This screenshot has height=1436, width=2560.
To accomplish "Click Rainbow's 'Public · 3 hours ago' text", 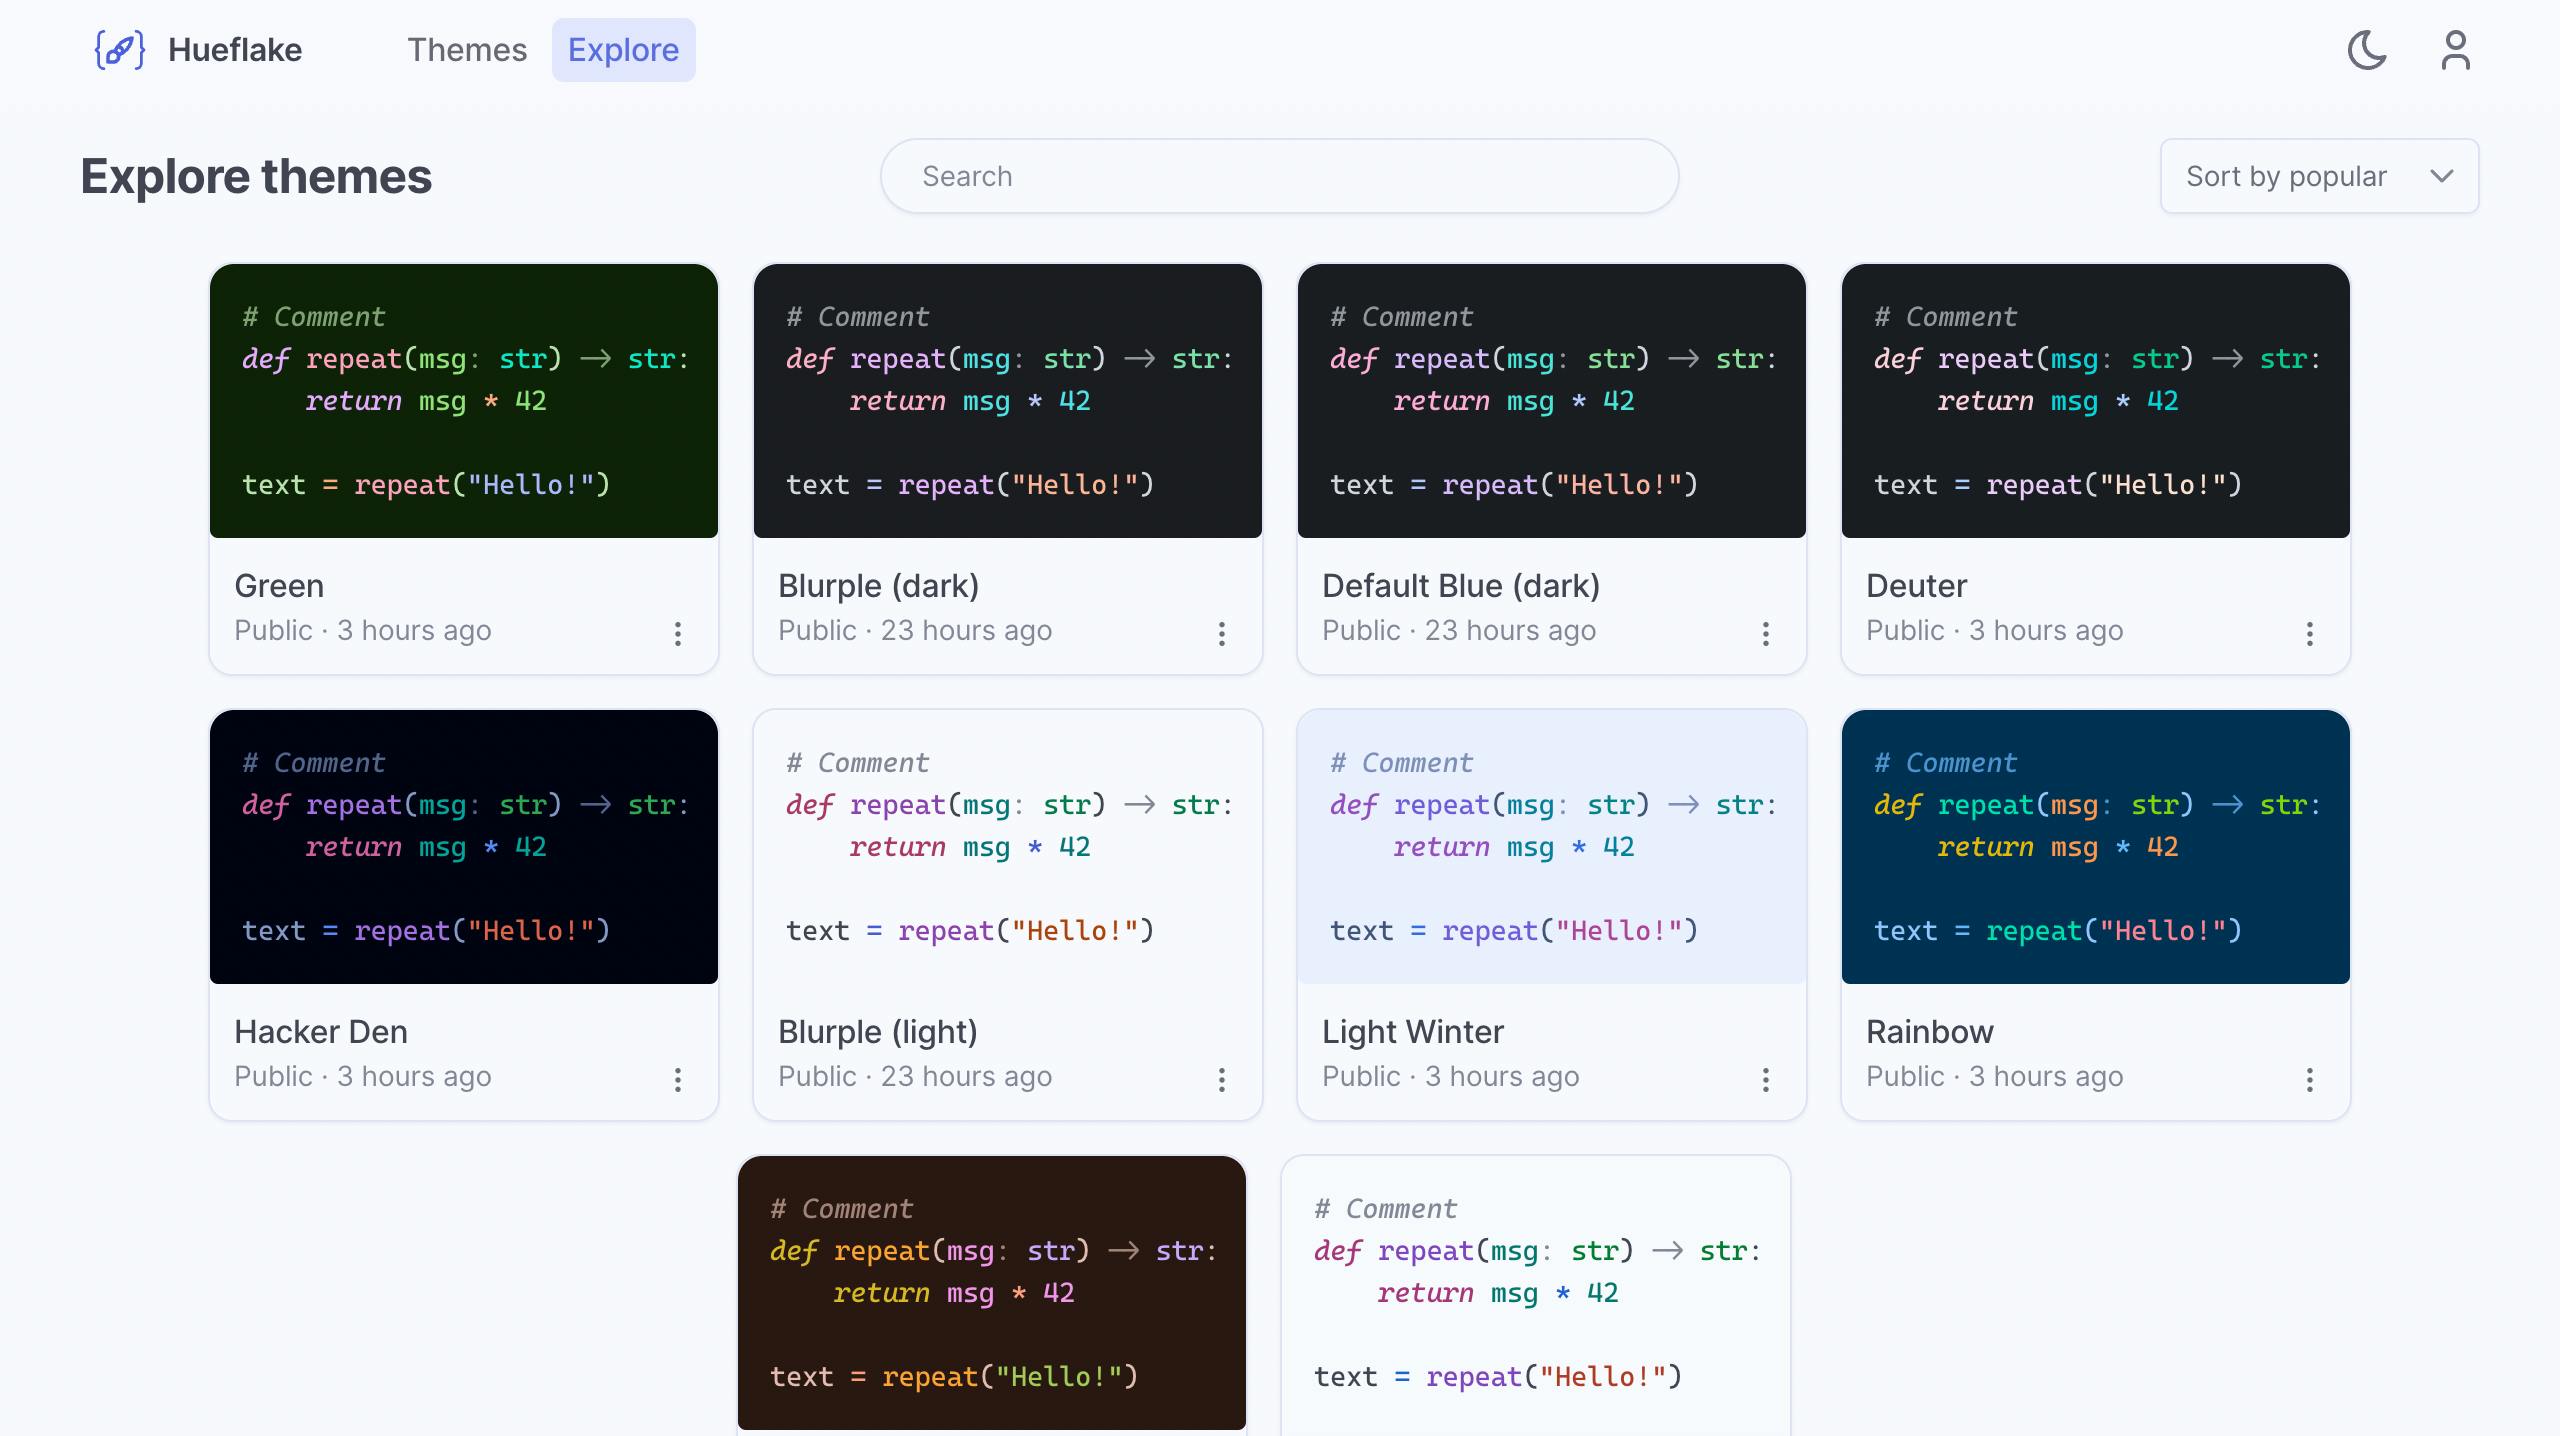I will pyautogui.click(x=1995, y=1076).
